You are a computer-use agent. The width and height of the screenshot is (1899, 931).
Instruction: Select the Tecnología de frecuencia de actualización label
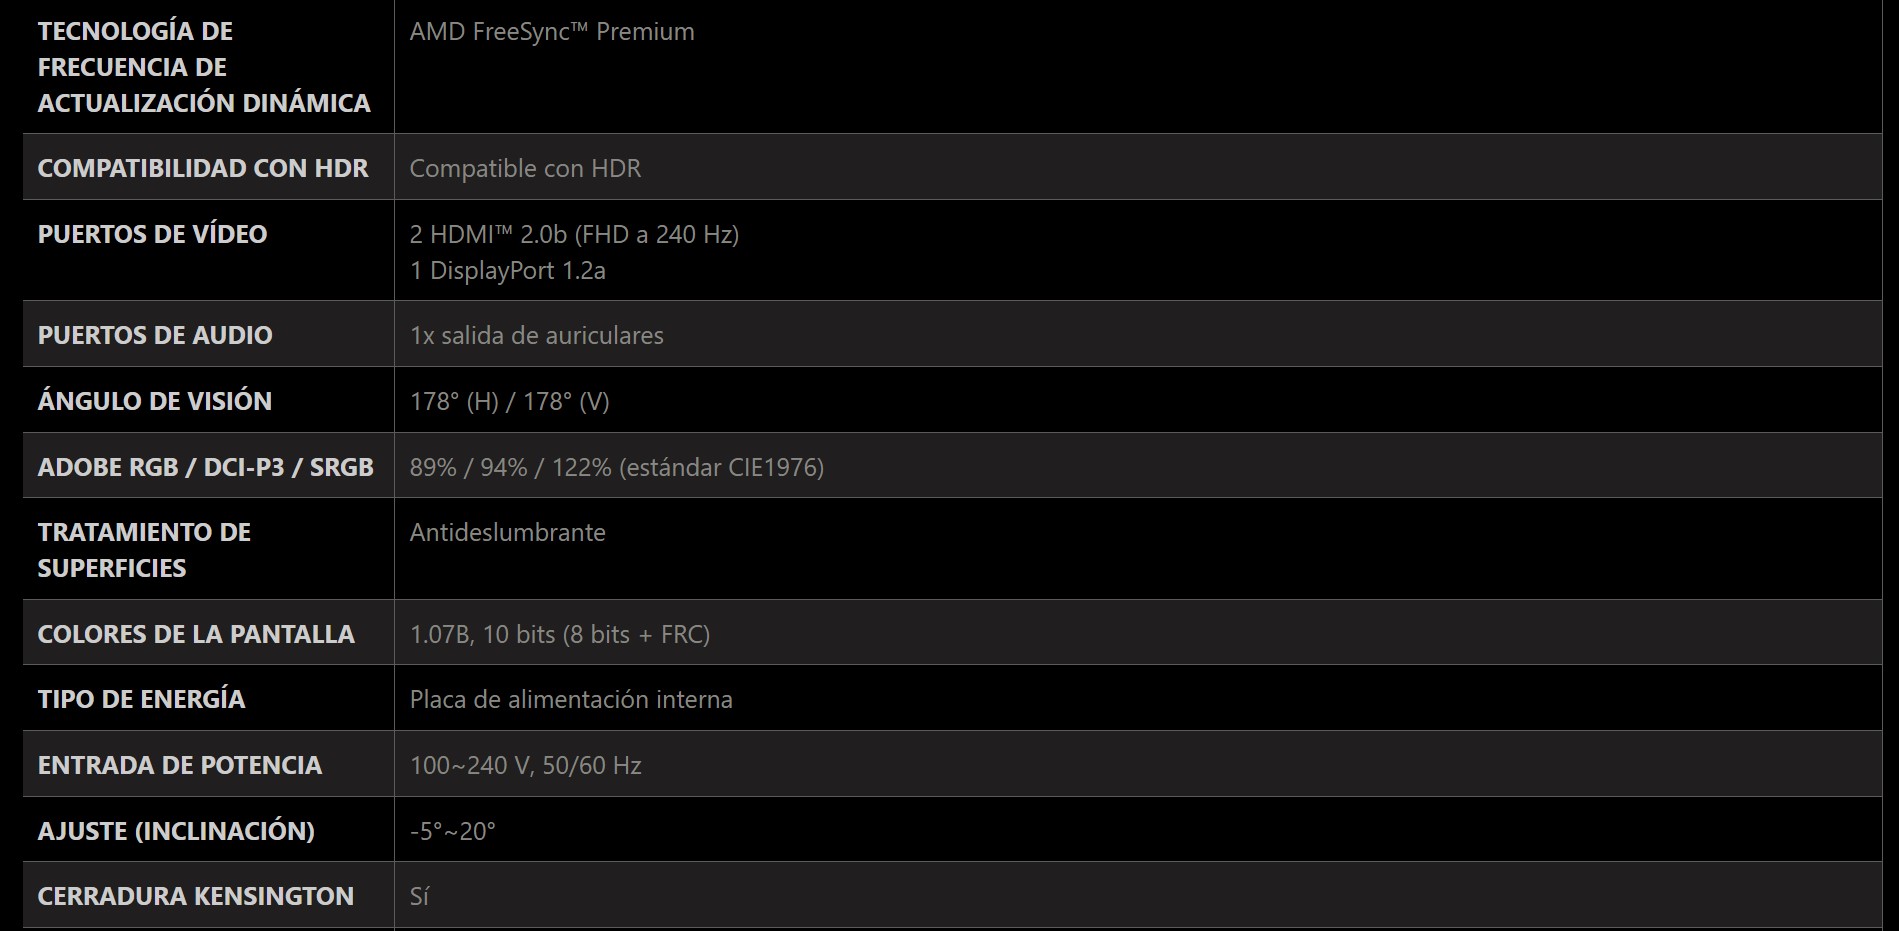pyautogui.click(x=204, y=67)
